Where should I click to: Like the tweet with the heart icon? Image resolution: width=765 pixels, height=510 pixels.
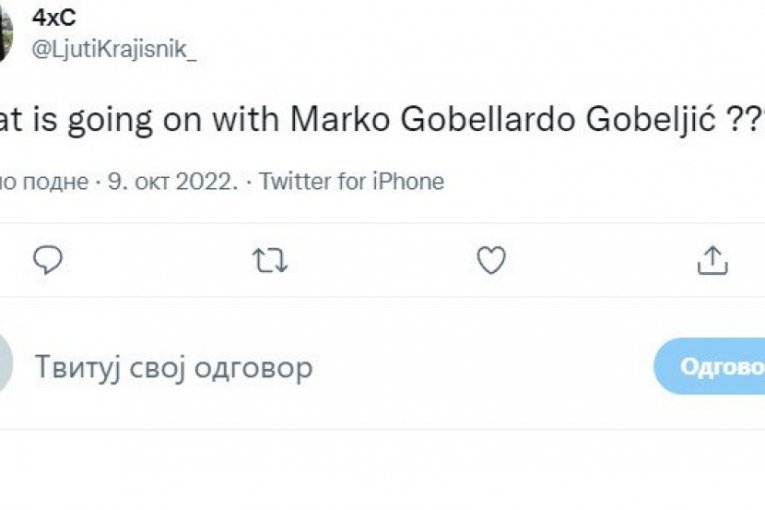[490, 261]
